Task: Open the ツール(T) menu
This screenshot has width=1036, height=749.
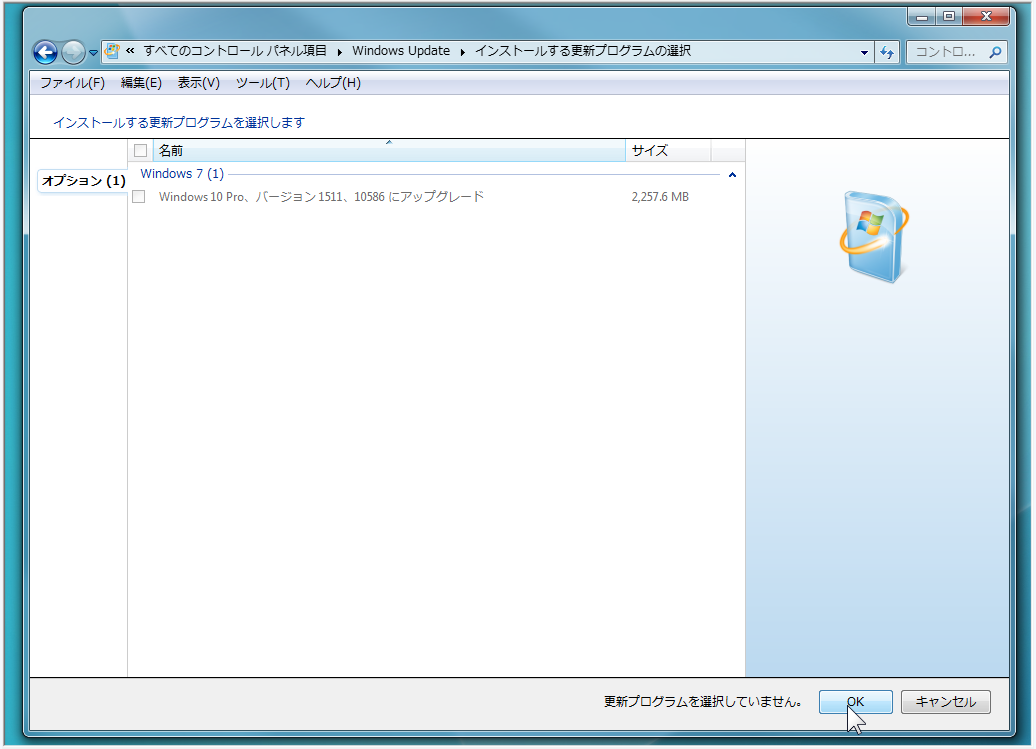Action: tap(262, 83)
